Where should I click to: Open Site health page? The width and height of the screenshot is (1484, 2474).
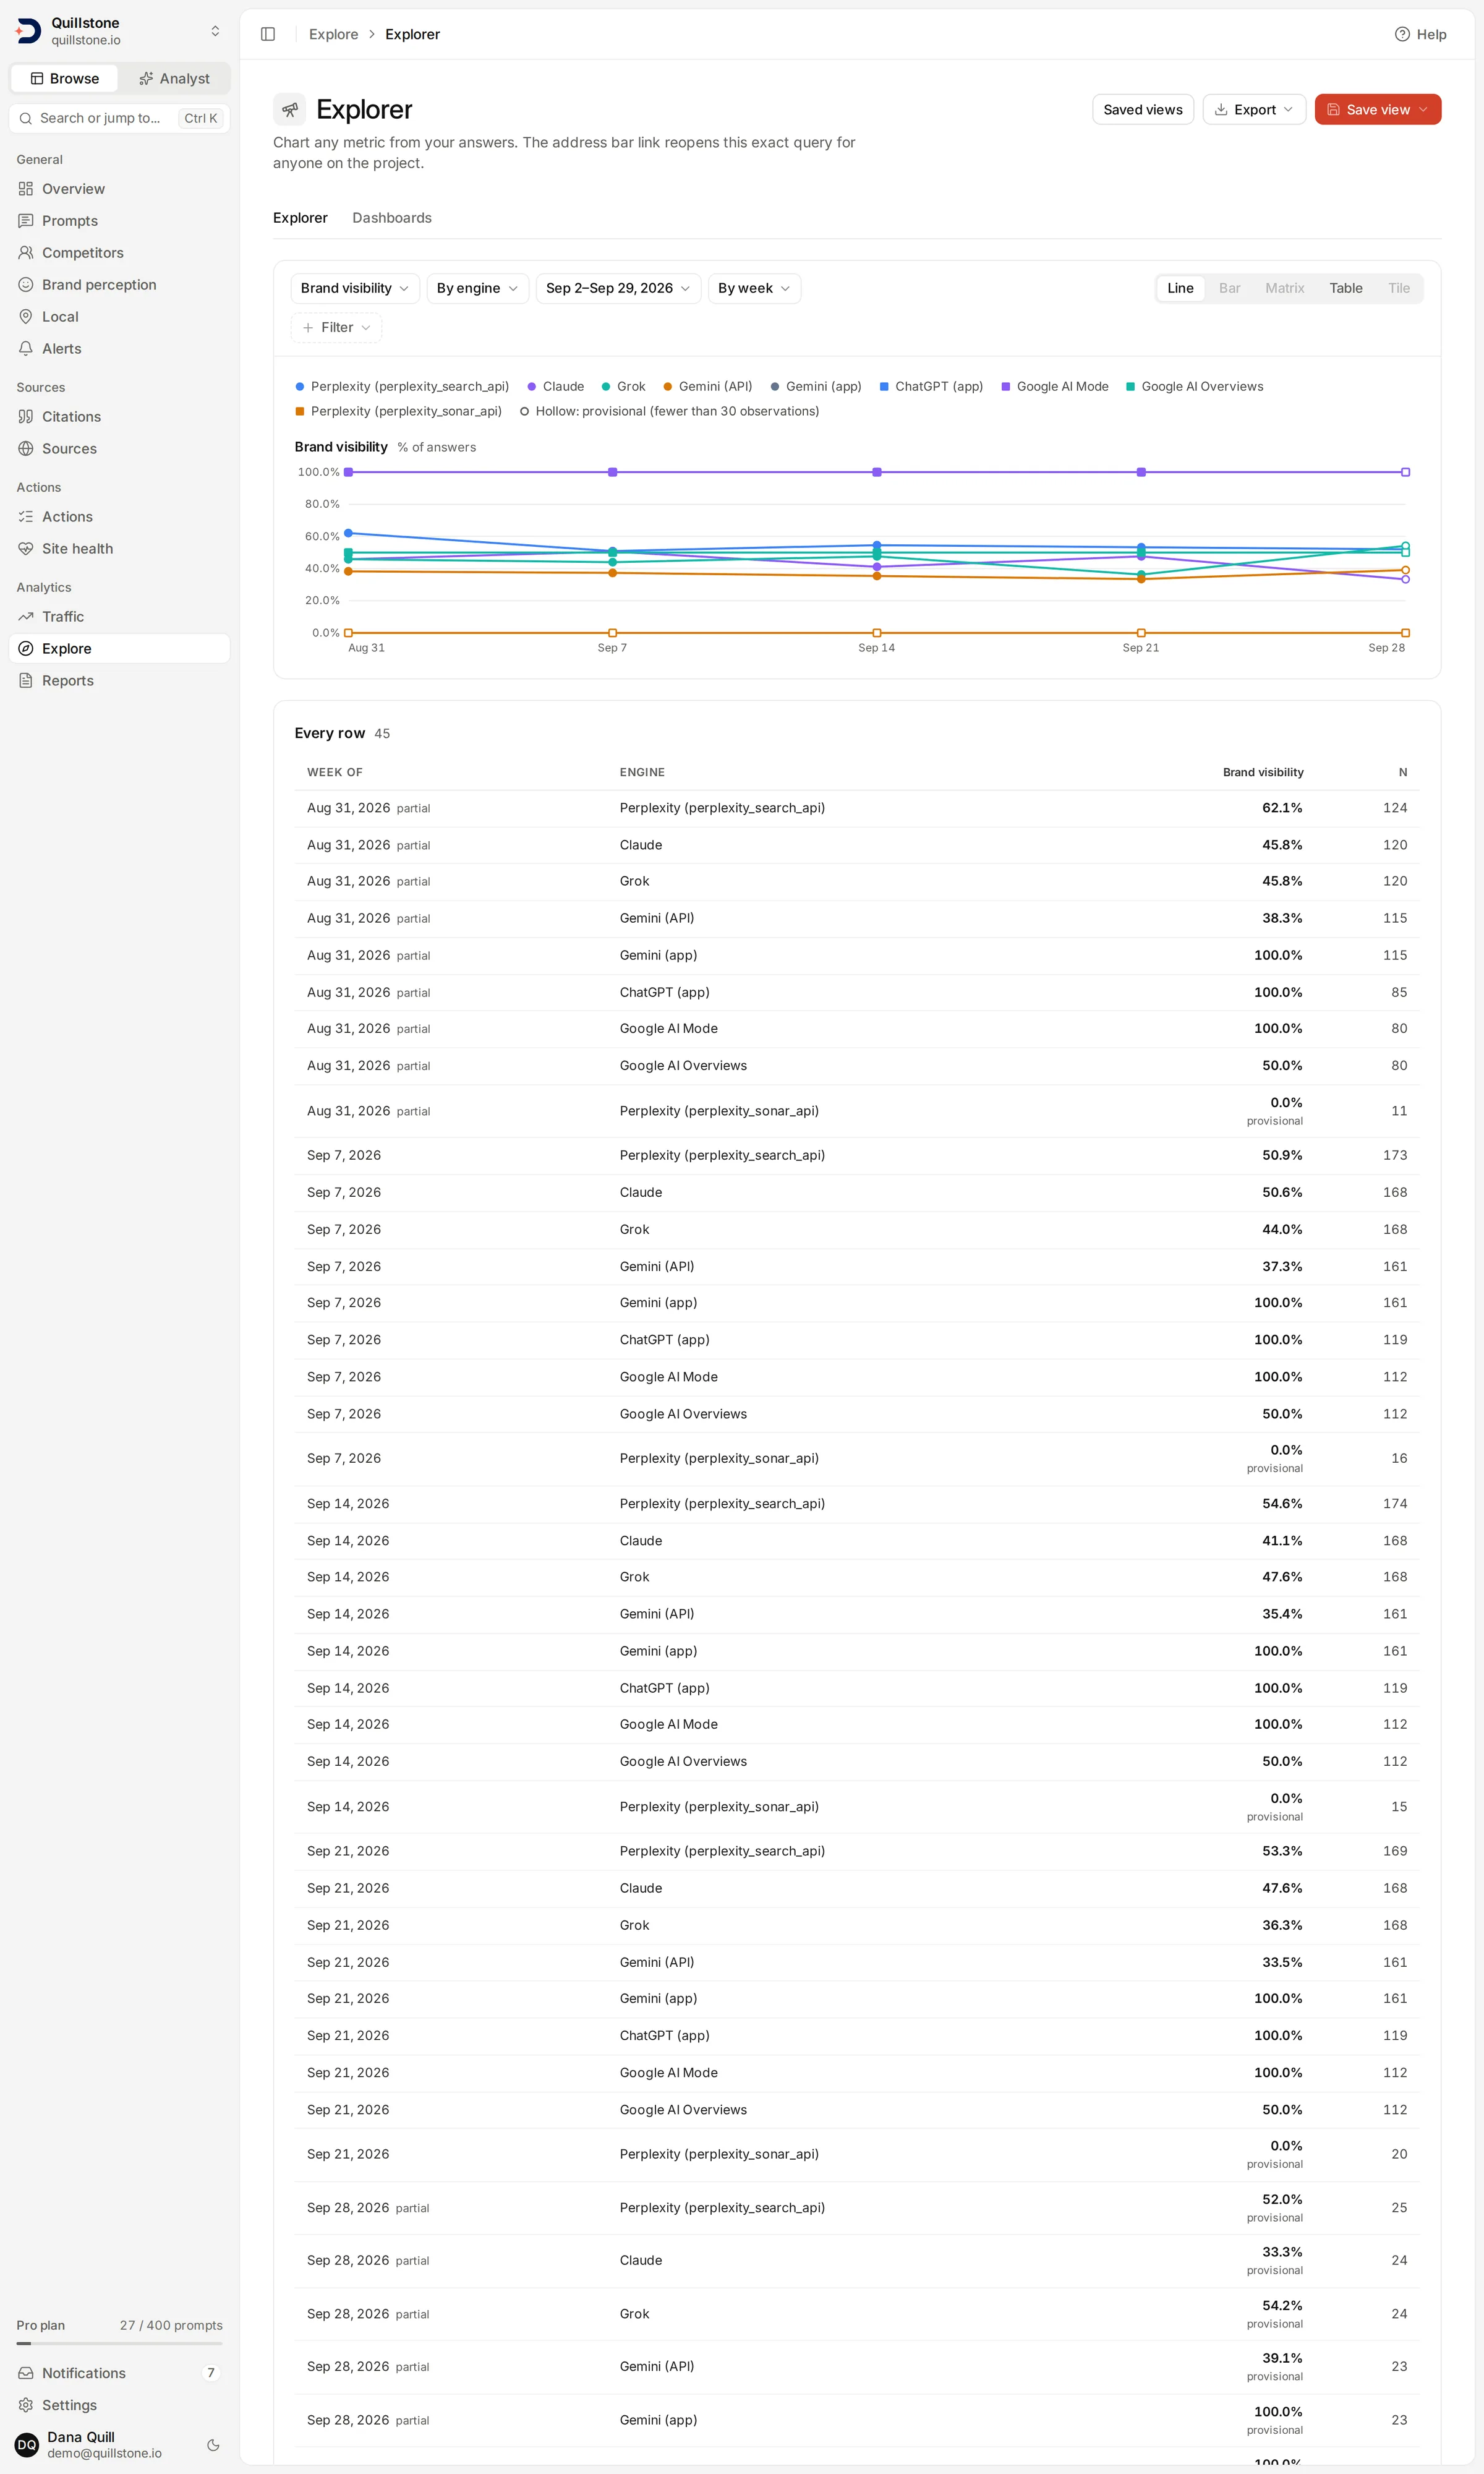pyautogui.click(x=119, y=549)
